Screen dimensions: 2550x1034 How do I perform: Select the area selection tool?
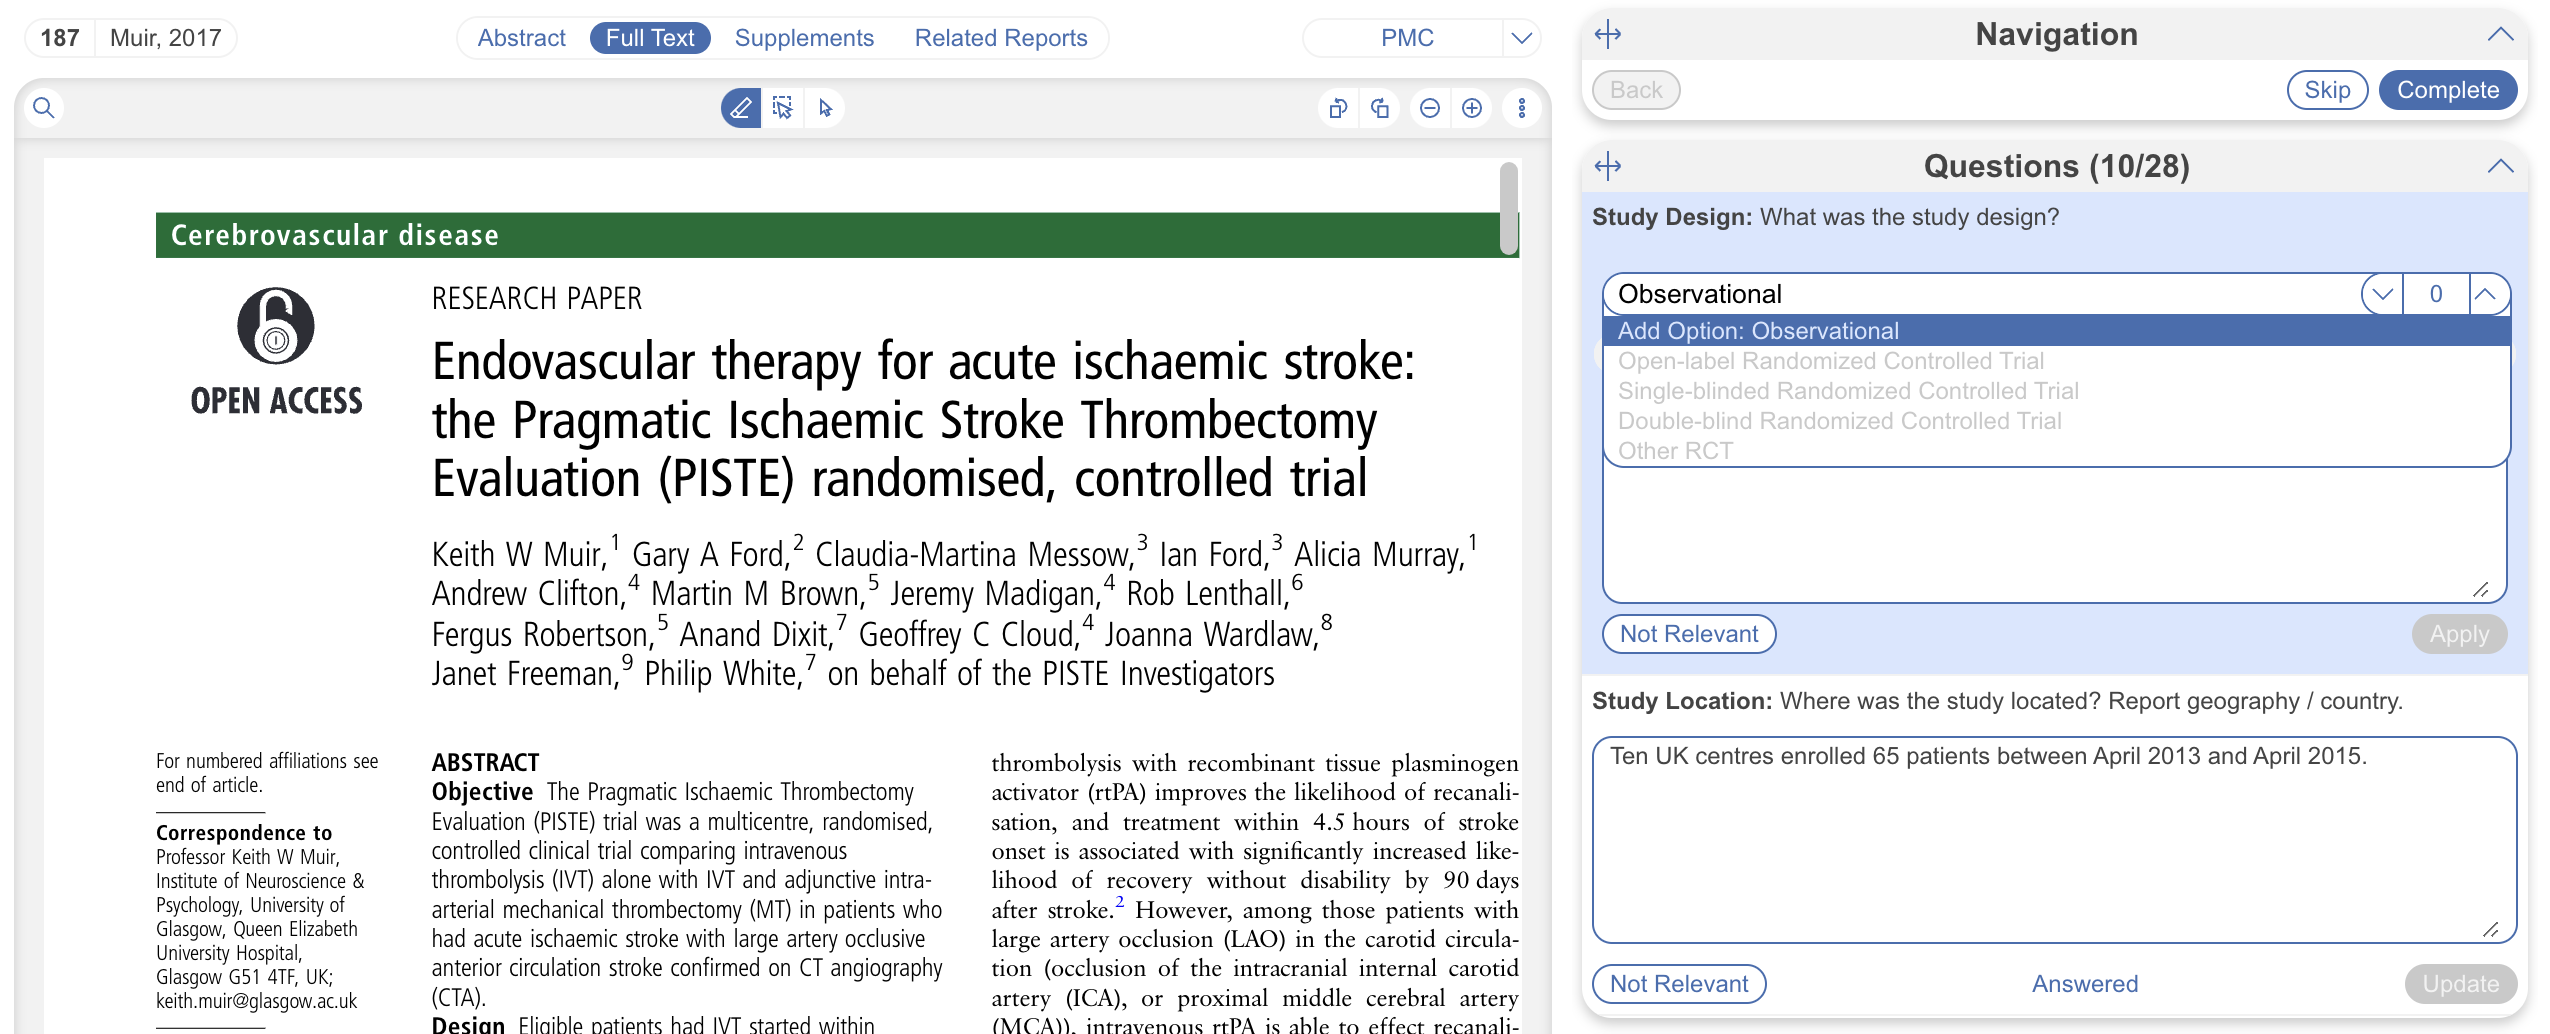click(782, 108)
